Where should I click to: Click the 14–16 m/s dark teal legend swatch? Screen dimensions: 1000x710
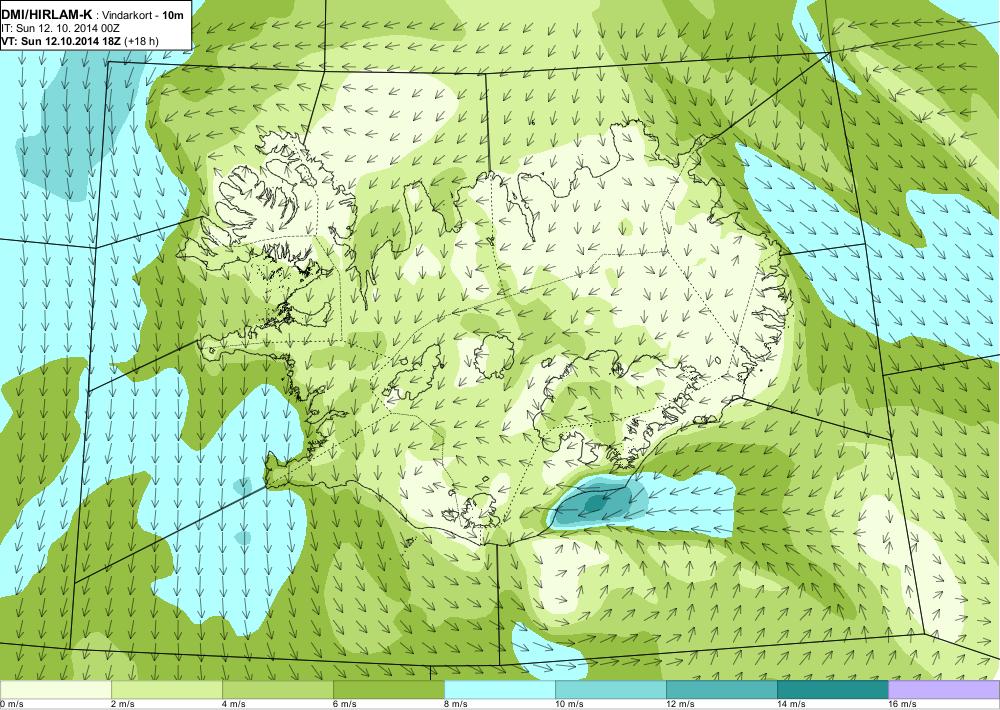click(x=832, y=689)
